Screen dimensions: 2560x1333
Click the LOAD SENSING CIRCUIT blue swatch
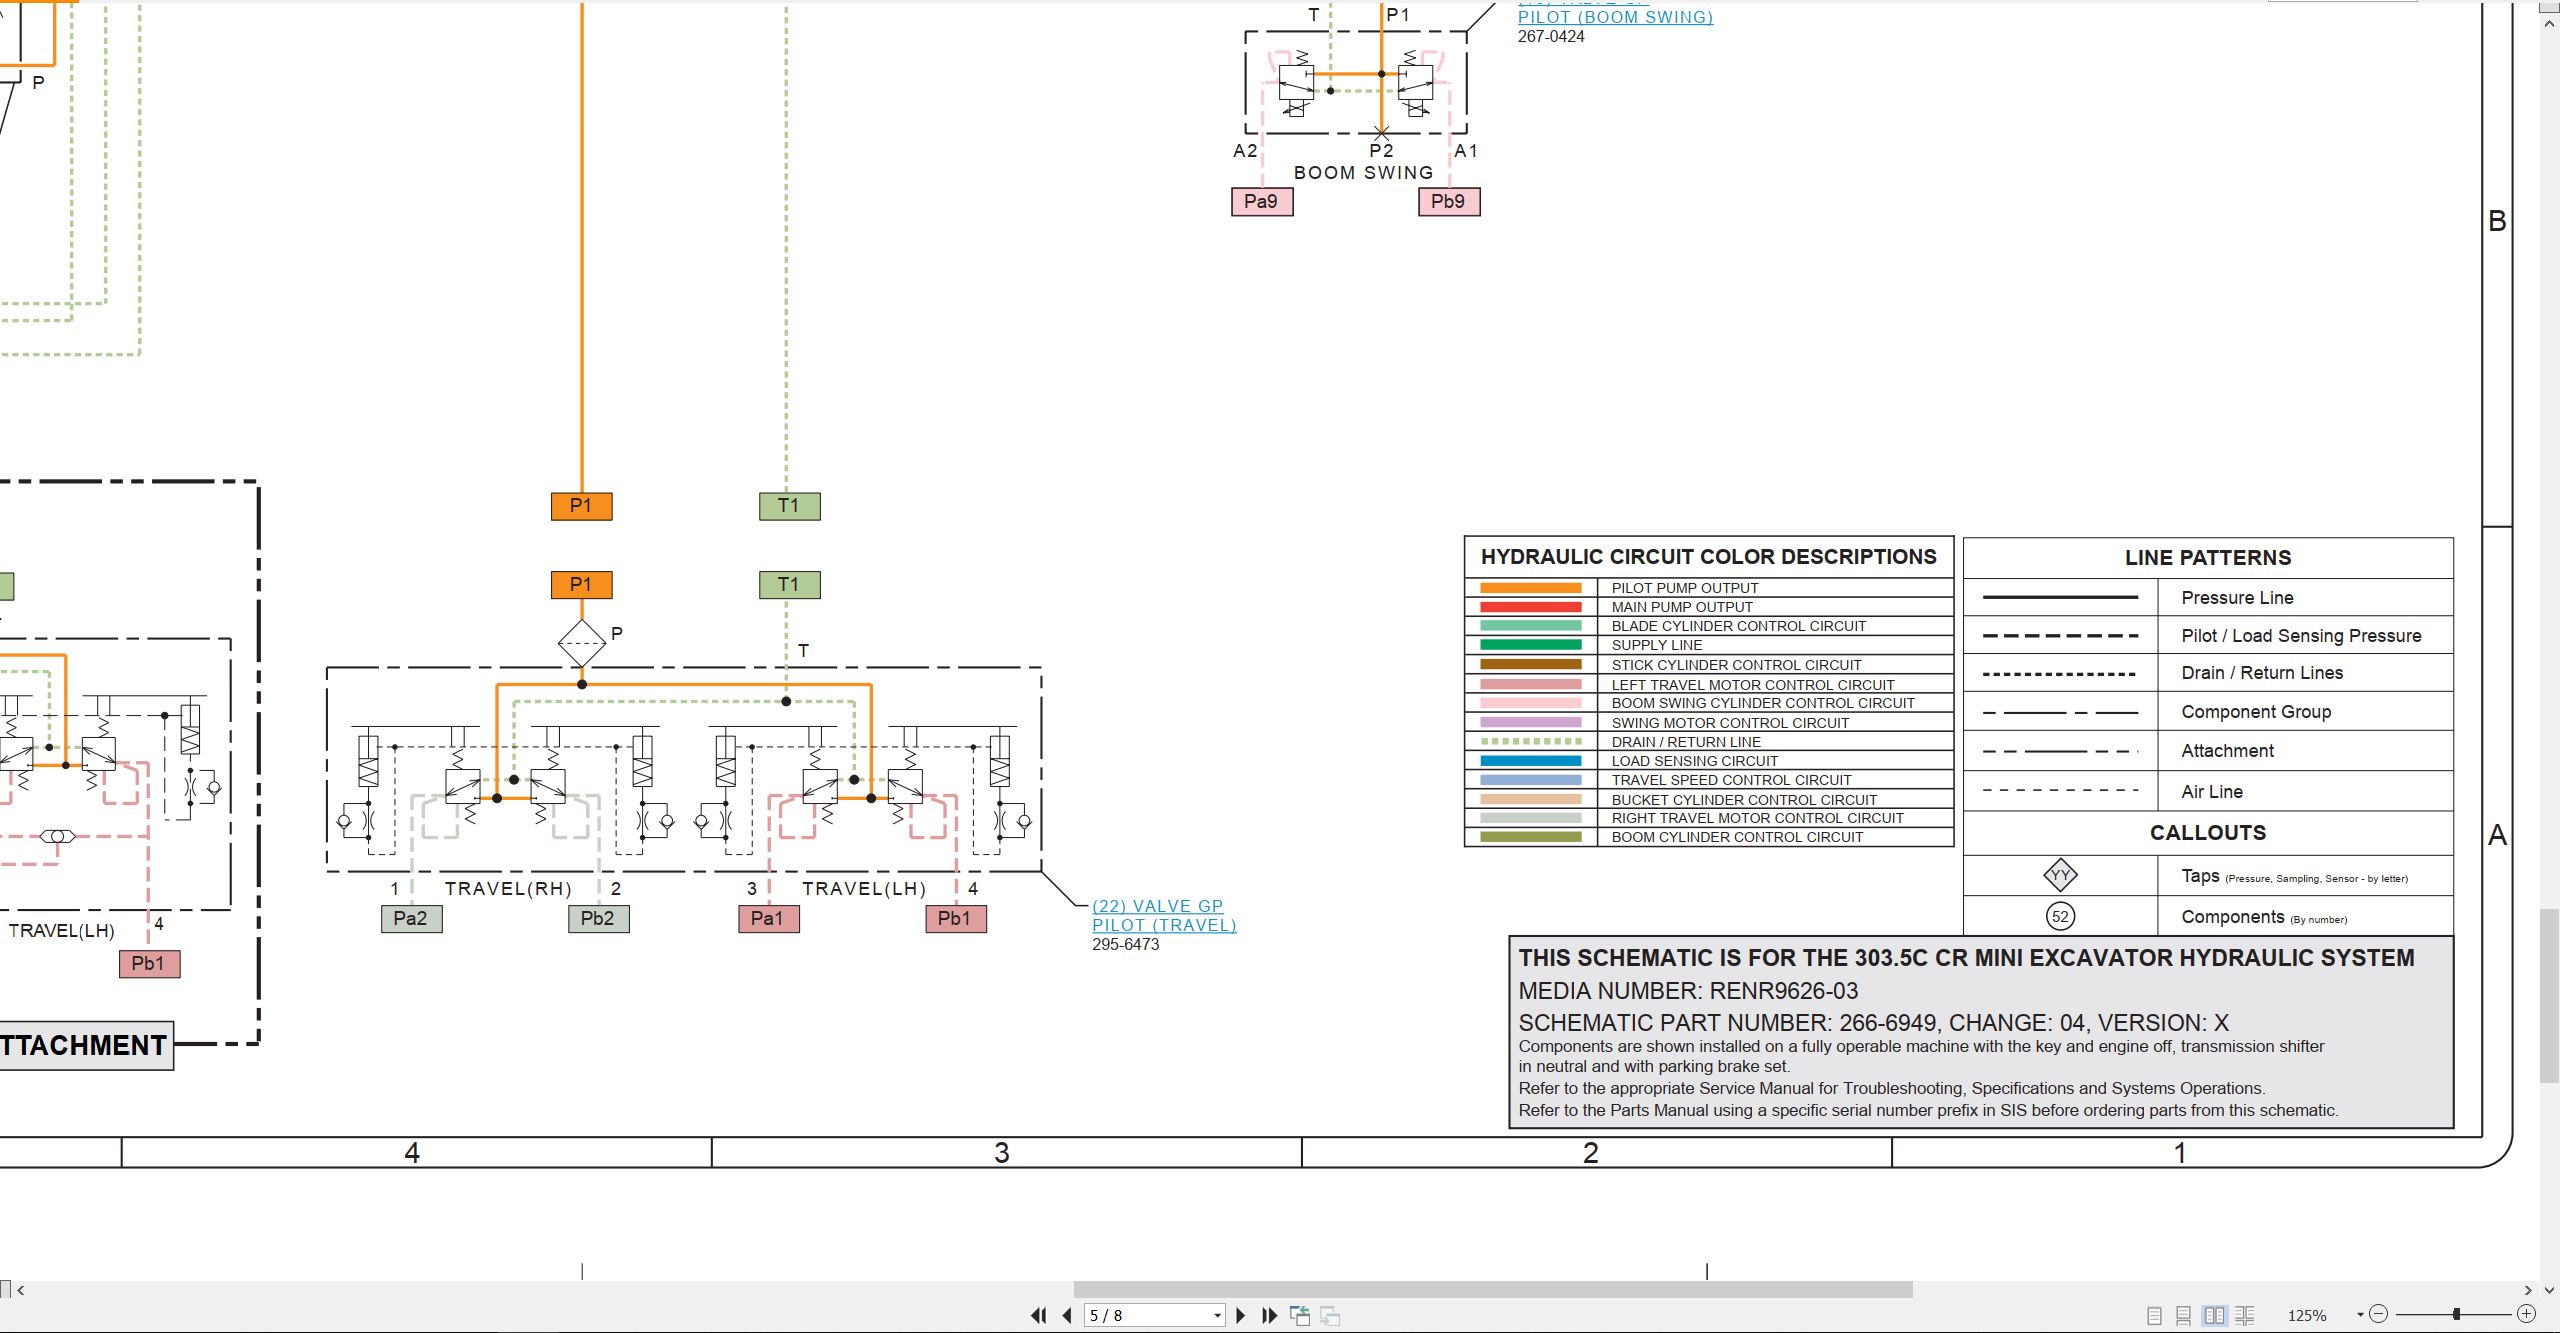tap(1530, 761)
